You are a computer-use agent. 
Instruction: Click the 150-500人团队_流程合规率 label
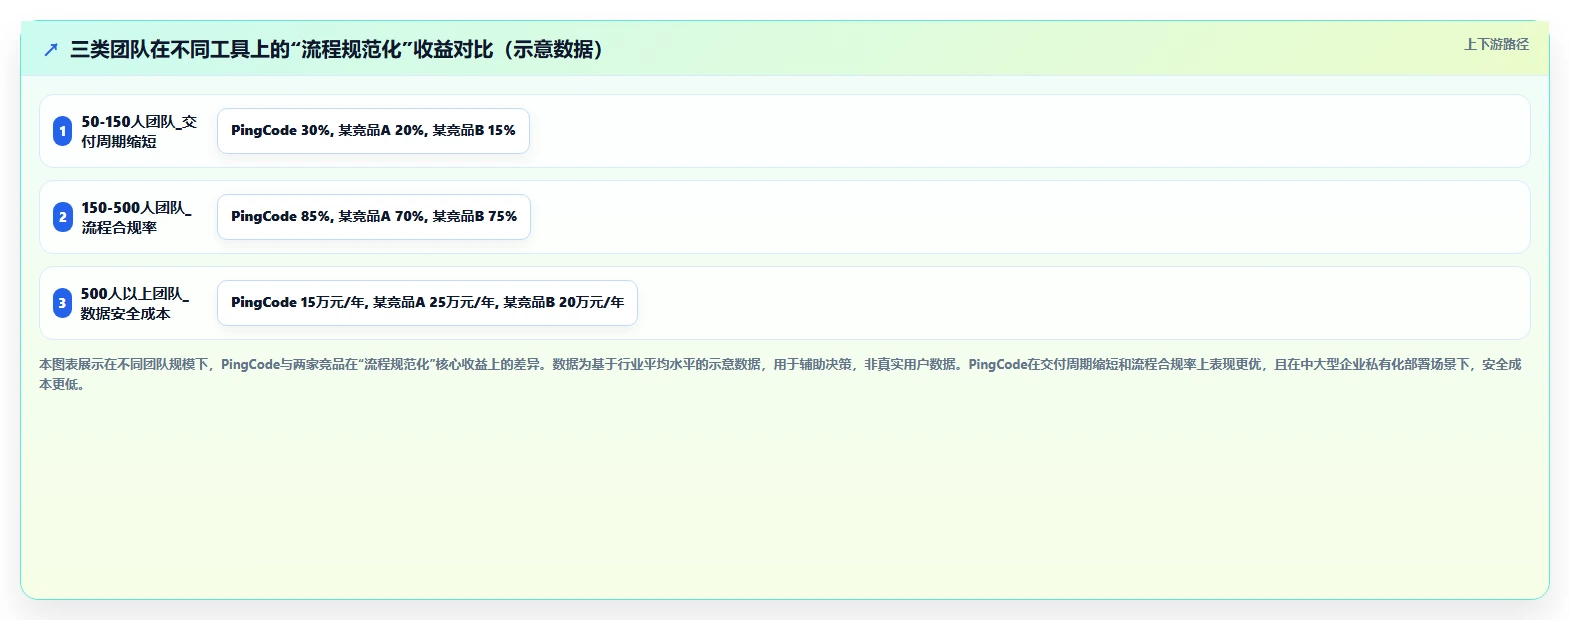point(136,217)
